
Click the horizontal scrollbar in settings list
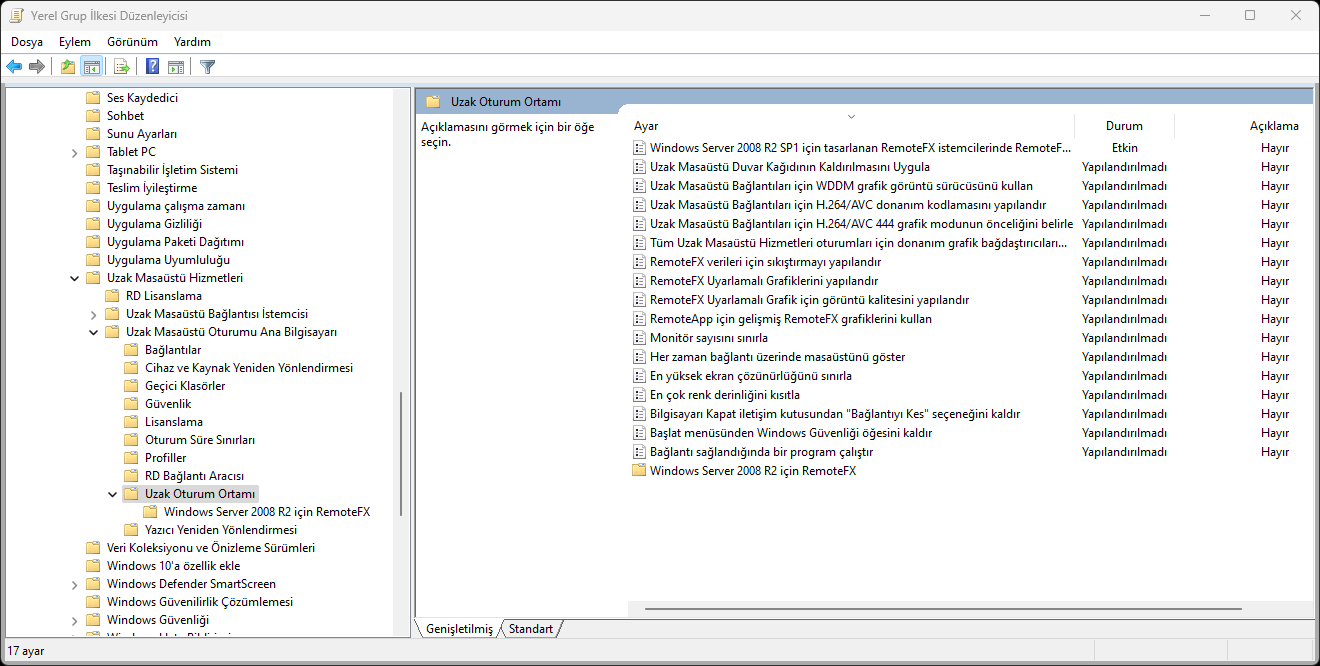(x=942, y=608)
